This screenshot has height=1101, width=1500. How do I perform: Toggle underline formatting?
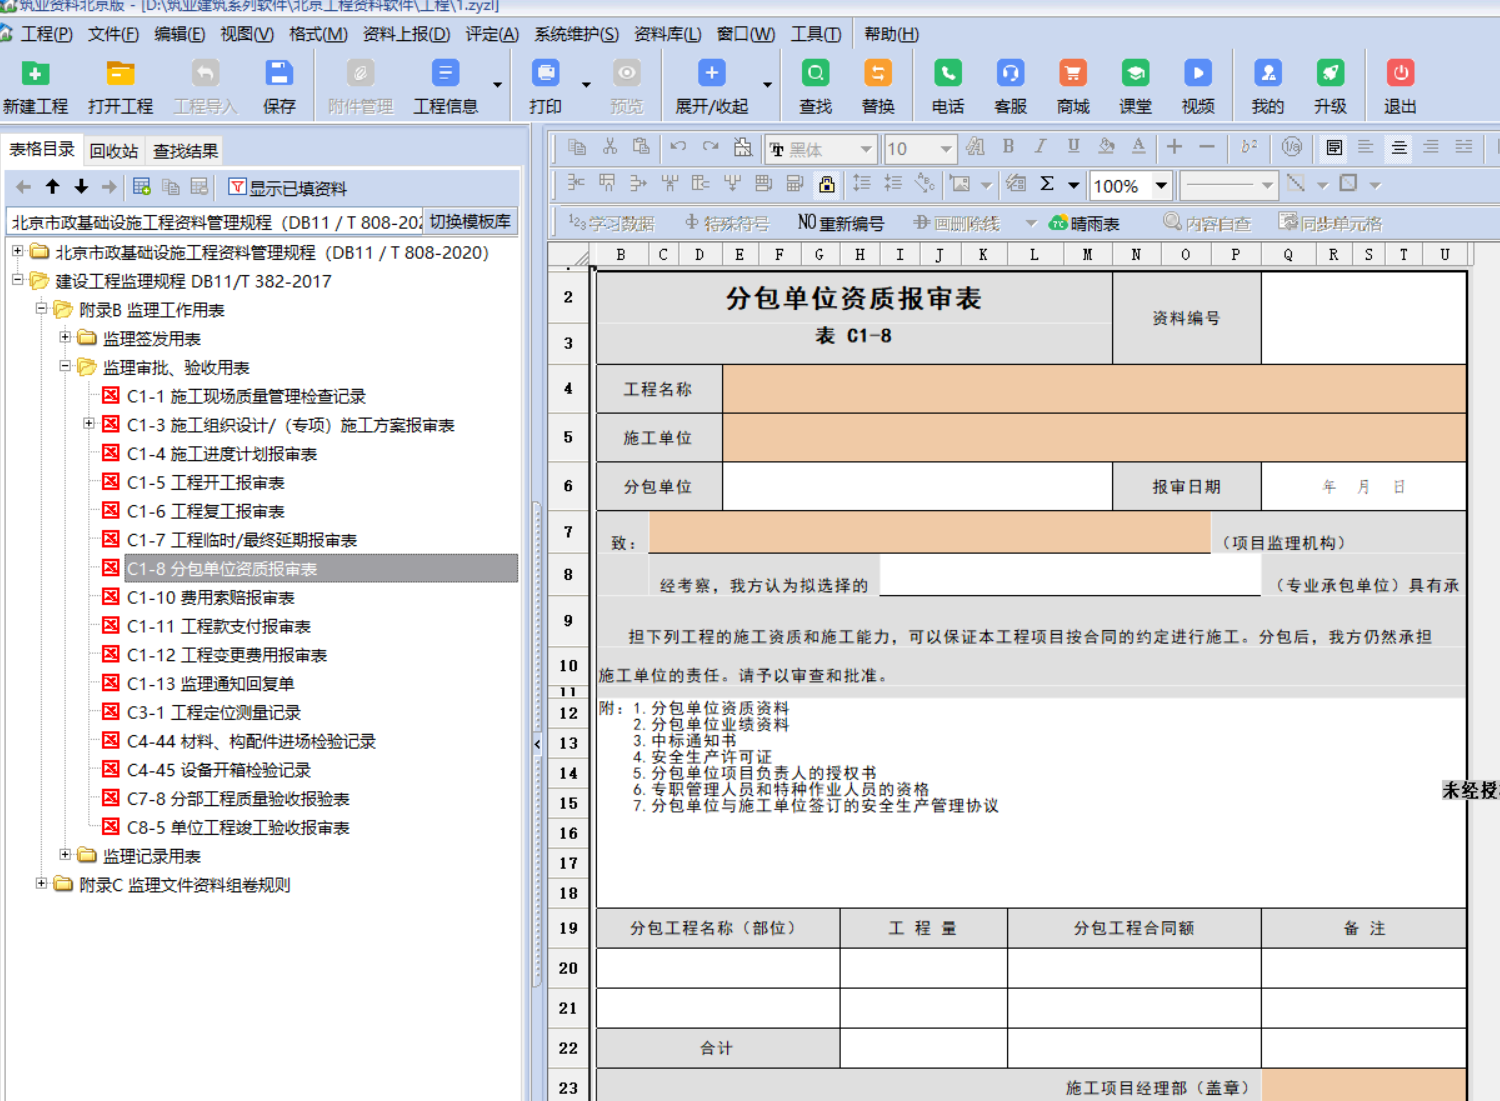(1073, 147)
